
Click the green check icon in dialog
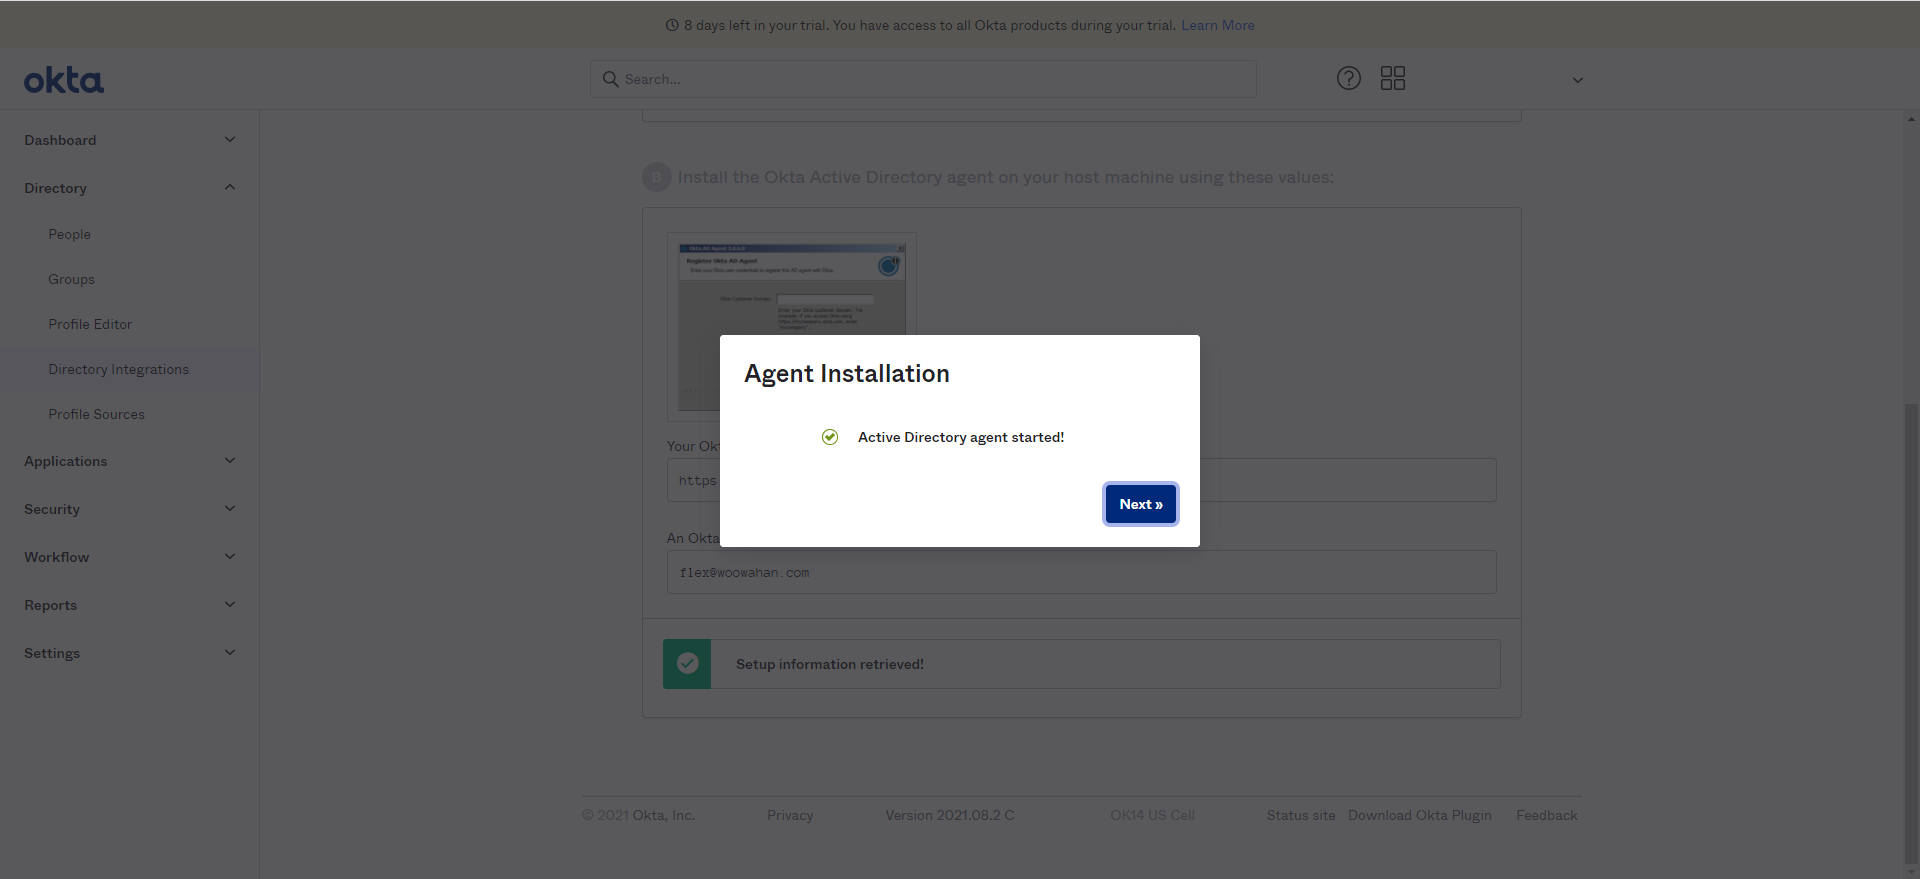click(x=830, y=437)
